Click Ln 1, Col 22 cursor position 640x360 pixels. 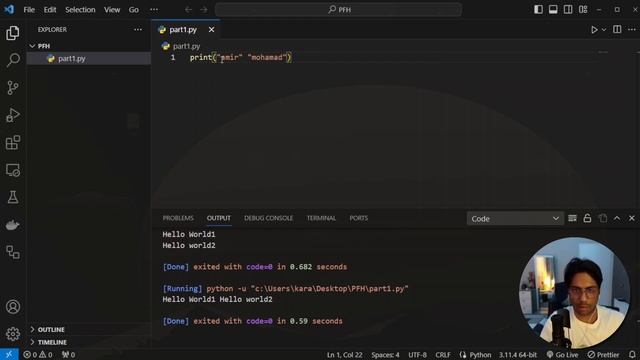click(x=344, y=355)
